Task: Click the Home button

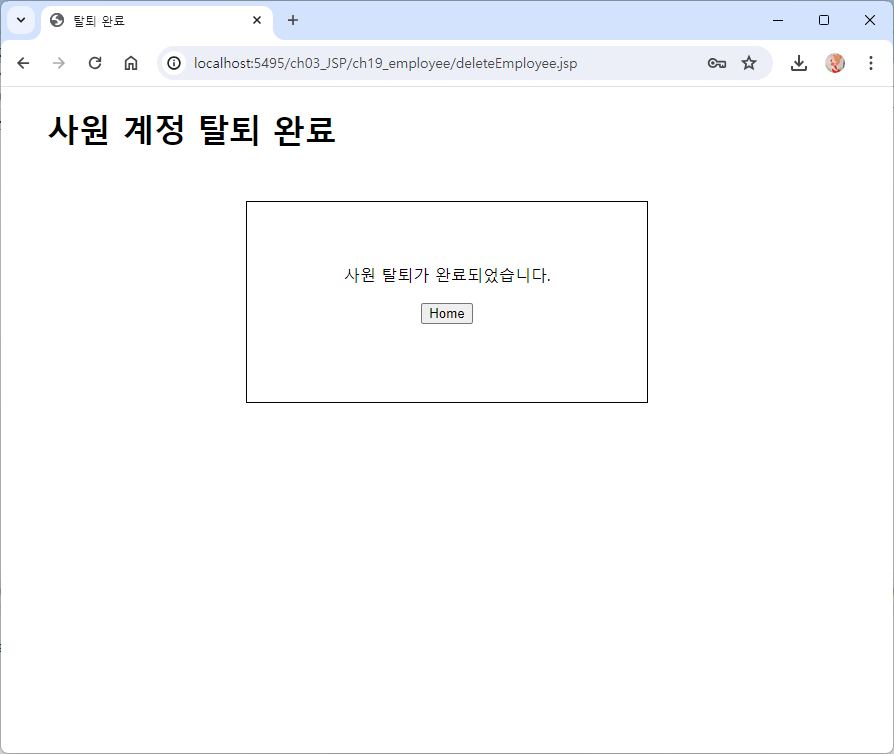Action: point(446,313)
